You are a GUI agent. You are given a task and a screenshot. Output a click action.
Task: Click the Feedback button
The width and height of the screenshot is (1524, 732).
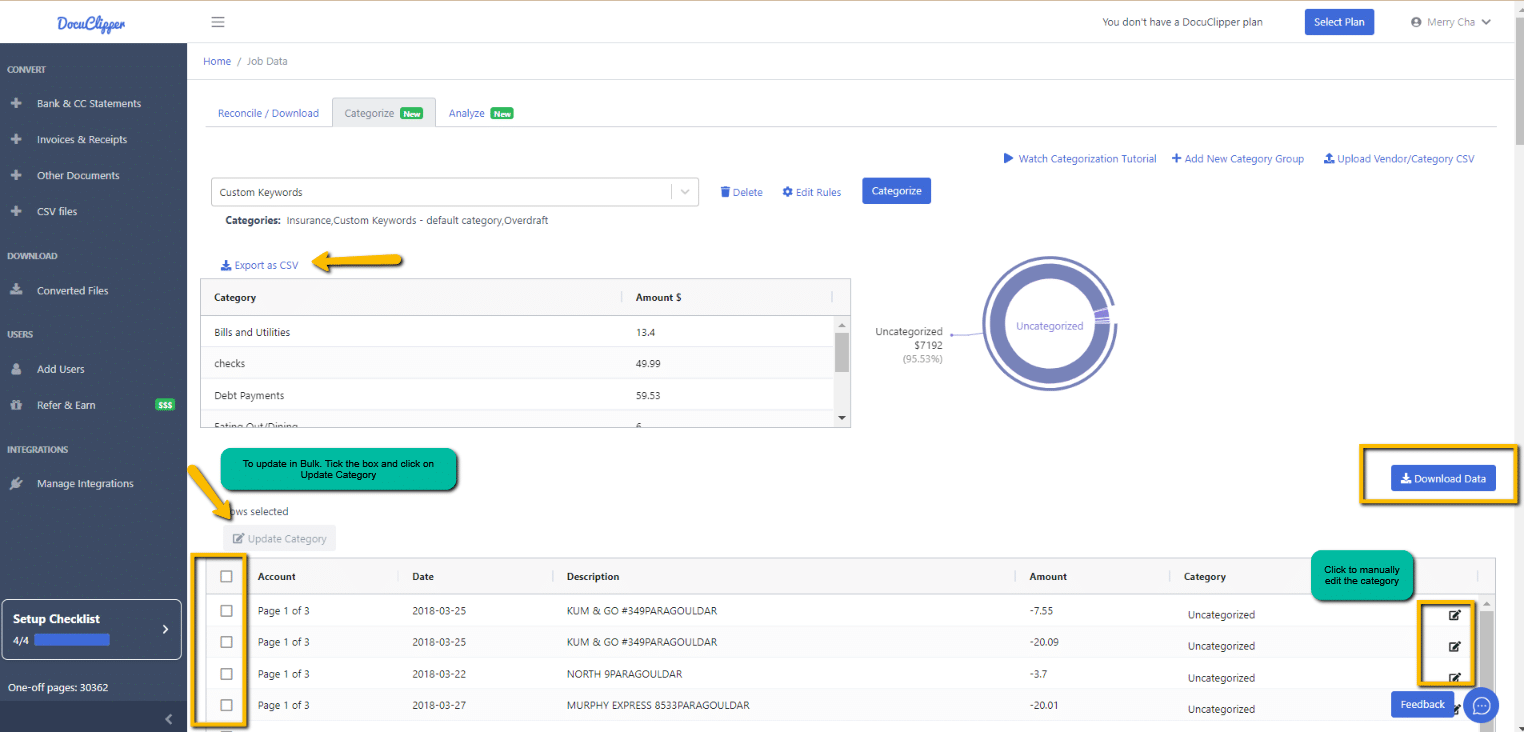(x=1422, y=704)
